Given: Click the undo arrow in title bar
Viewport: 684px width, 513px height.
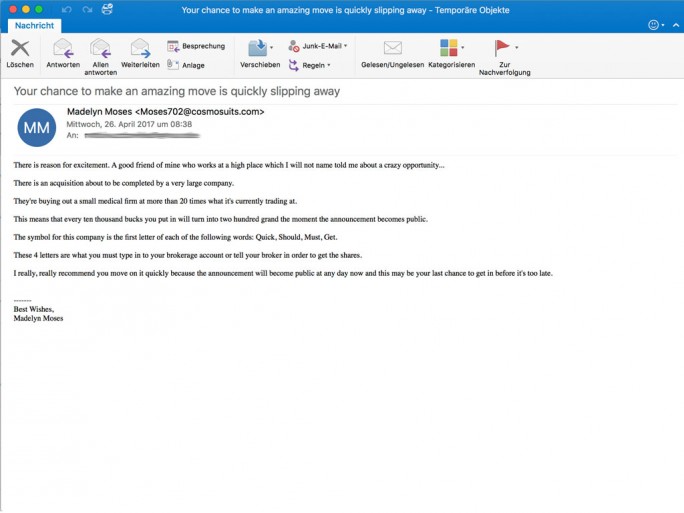Looking at the screenshot, I should coord(66,9).
